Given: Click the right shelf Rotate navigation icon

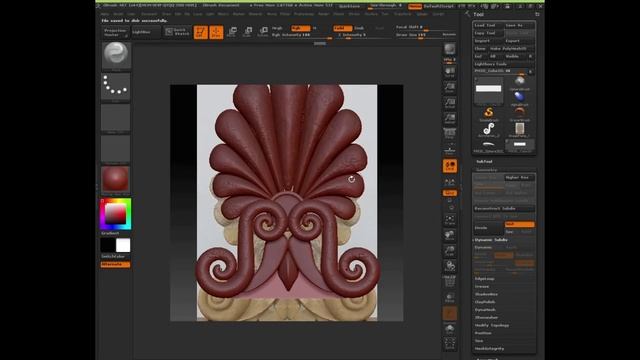Looking at the screenshot, I should [450, 267].
